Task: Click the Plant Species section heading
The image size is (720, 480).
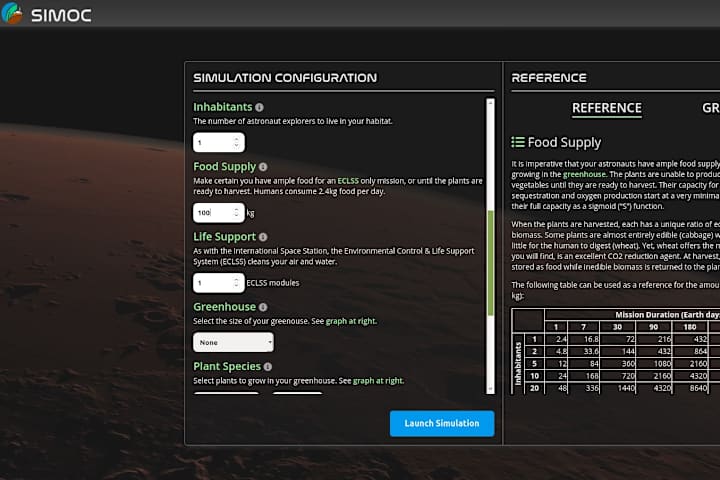Action: click(227, 367)
